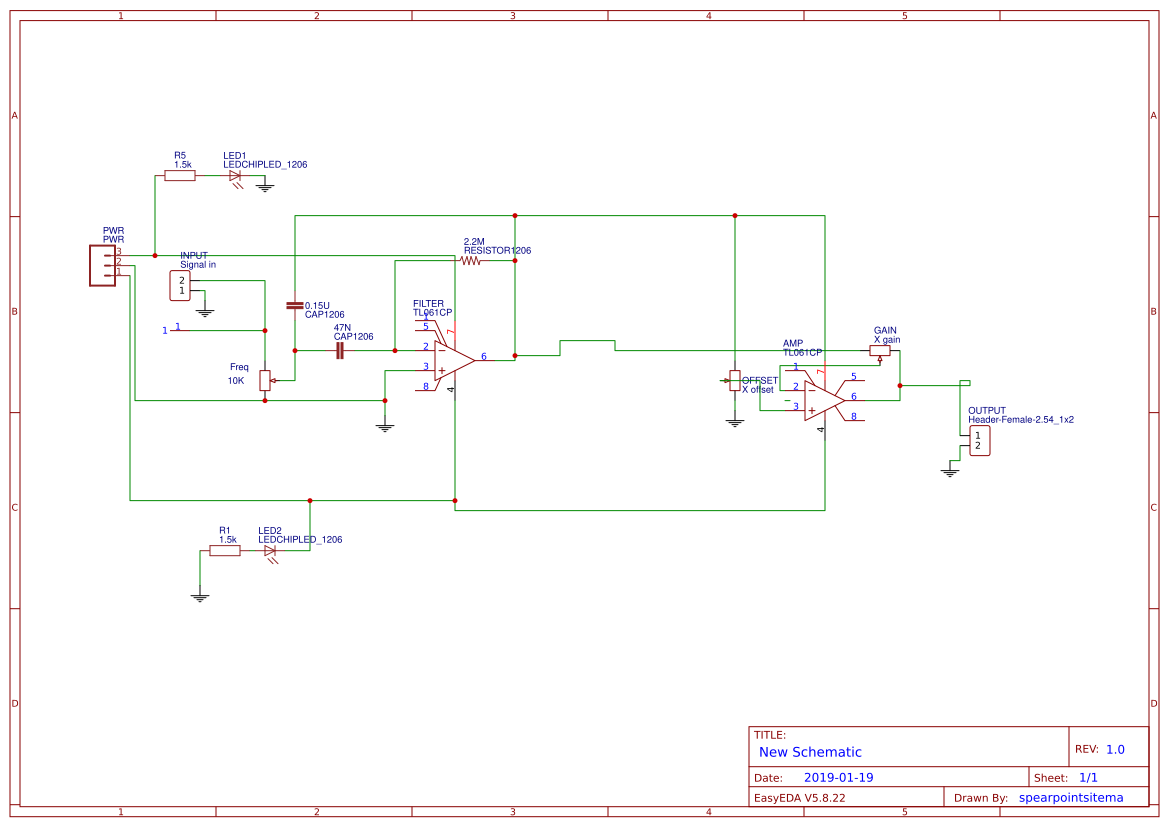Select the INPUT Signal in header
The width and height of the screenshot is (1169, 827).
pos(180,283)
